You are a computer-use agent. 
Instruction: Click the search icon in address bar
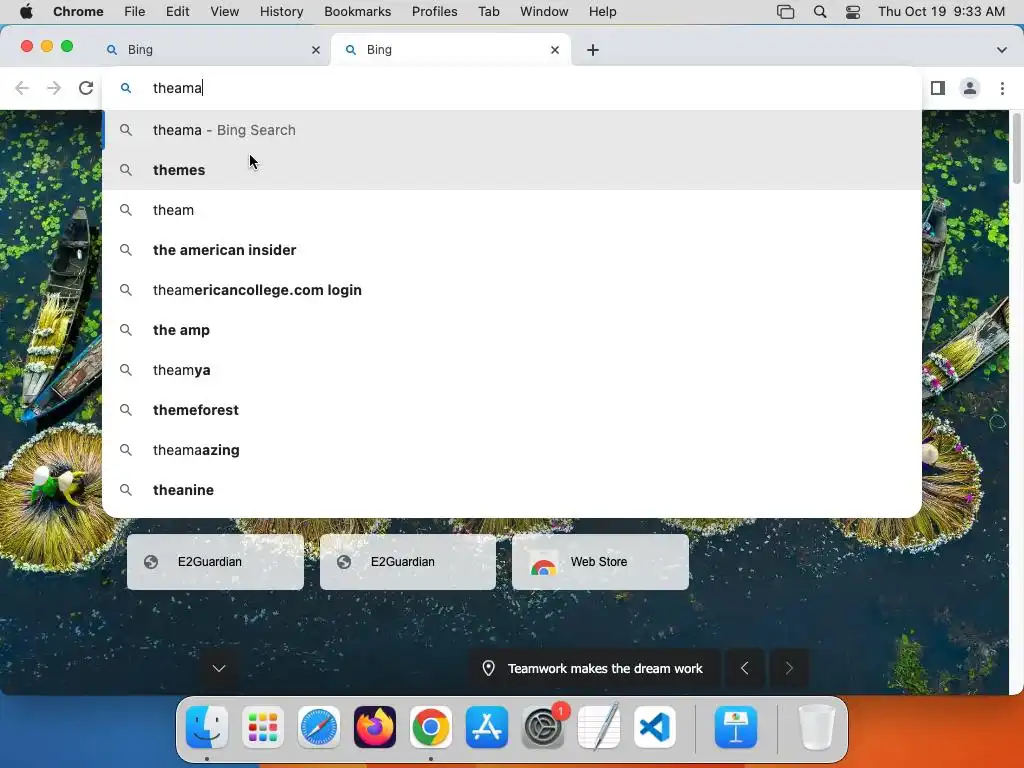126,88
